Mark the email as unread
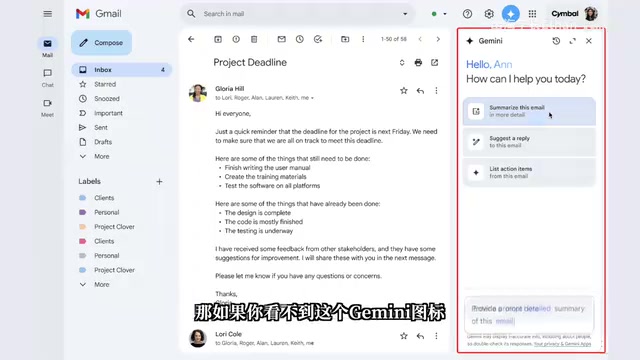 282,39
